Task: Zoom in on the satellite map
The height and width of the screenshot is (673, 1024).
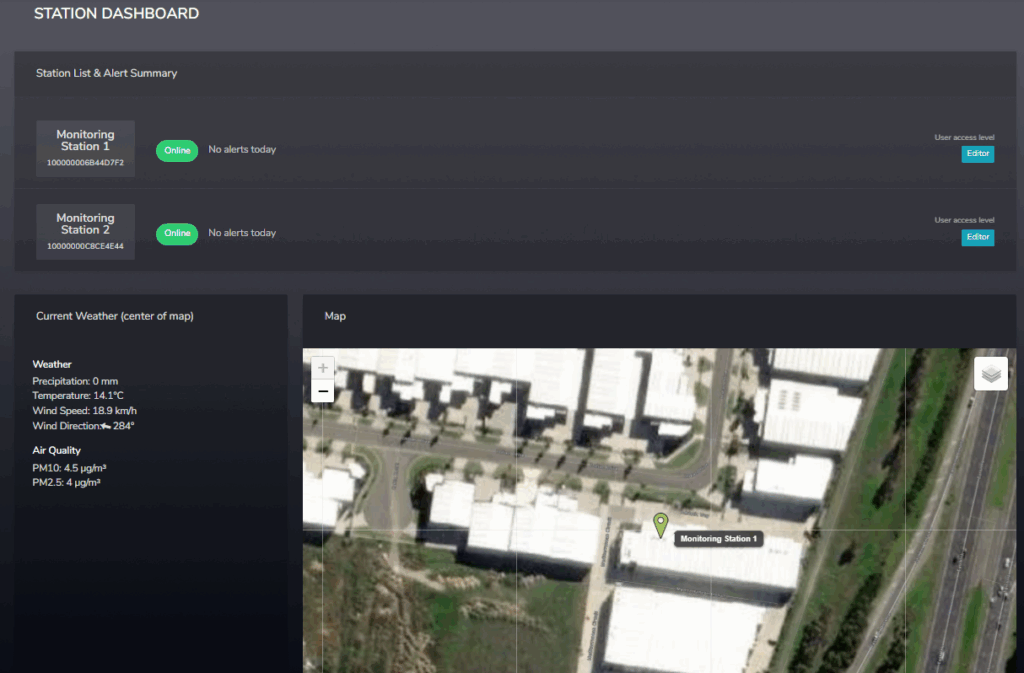Action: [322, 367]
